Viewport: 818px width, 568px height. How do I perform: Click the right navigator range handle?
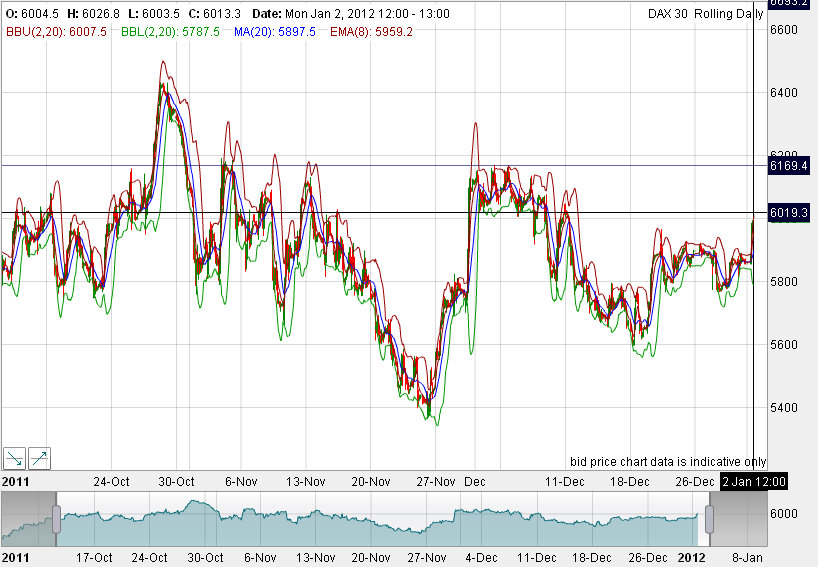pyautogui.click(x=710, y=519)
